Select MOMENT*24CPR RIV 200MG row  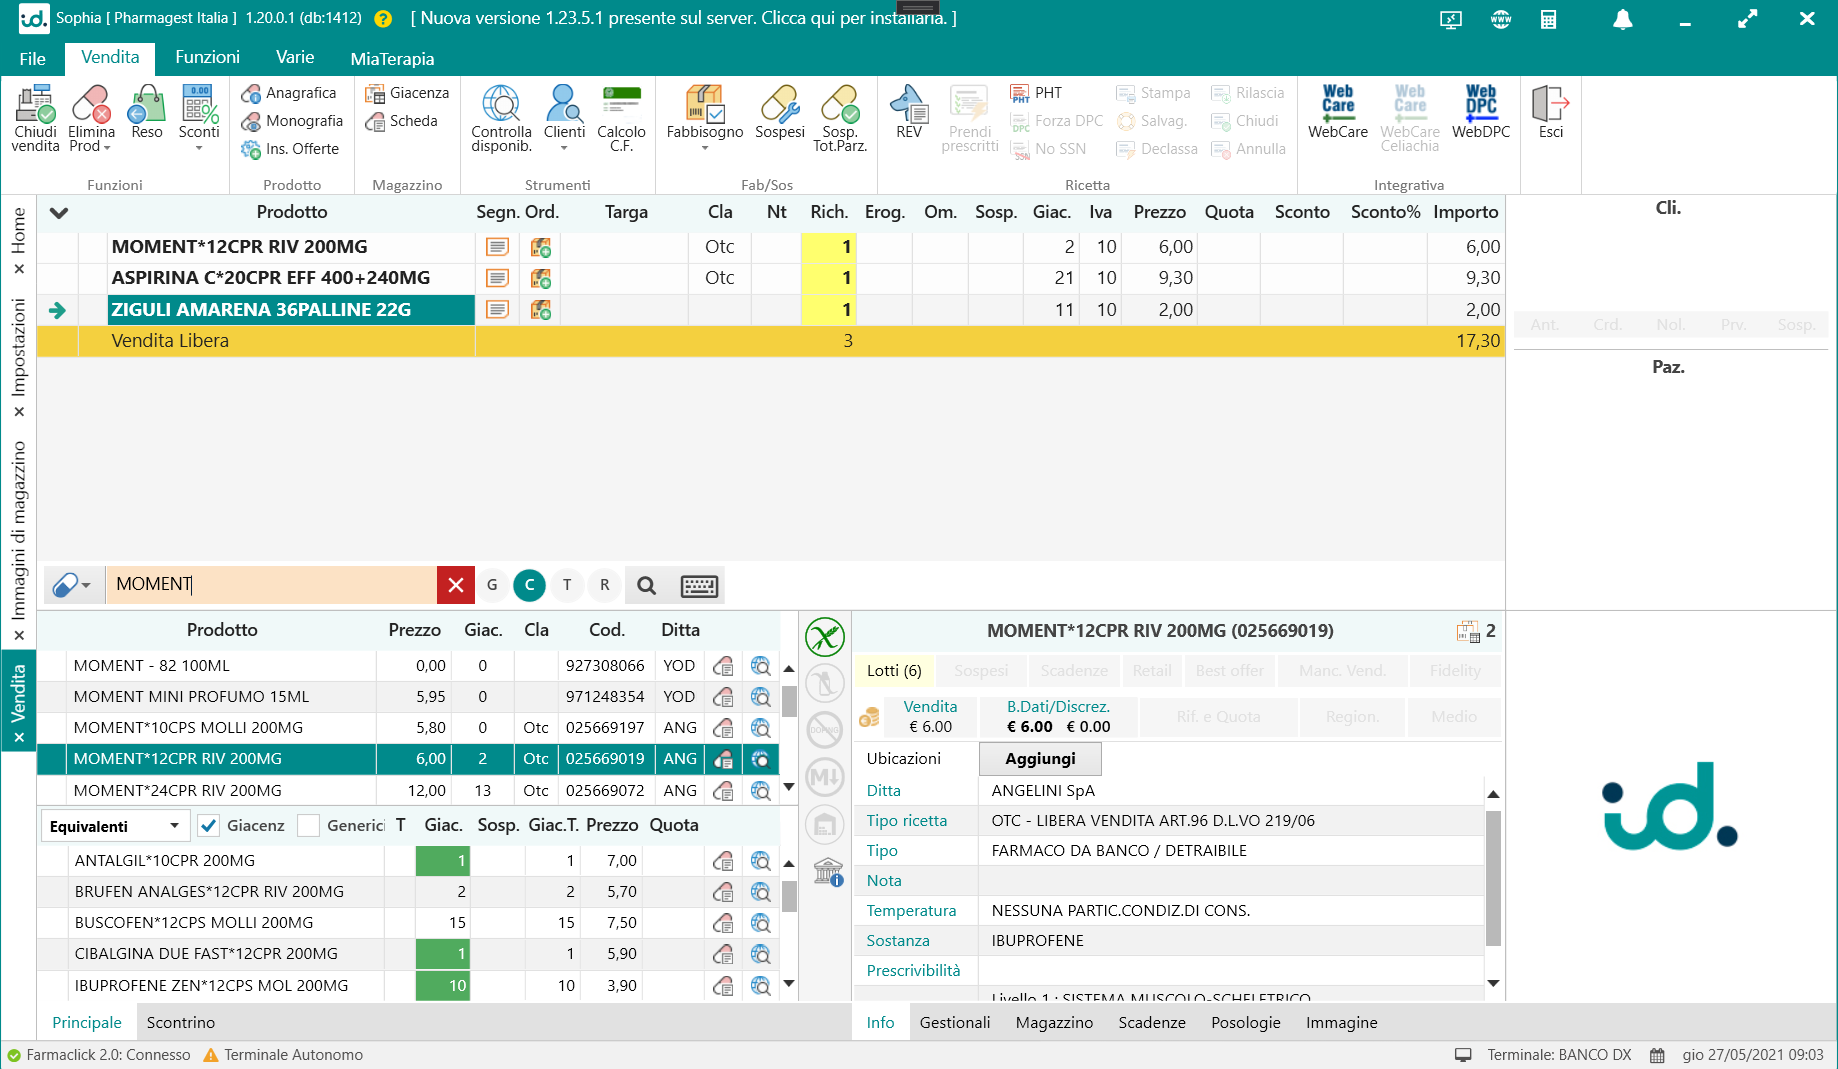pos(408,791)
